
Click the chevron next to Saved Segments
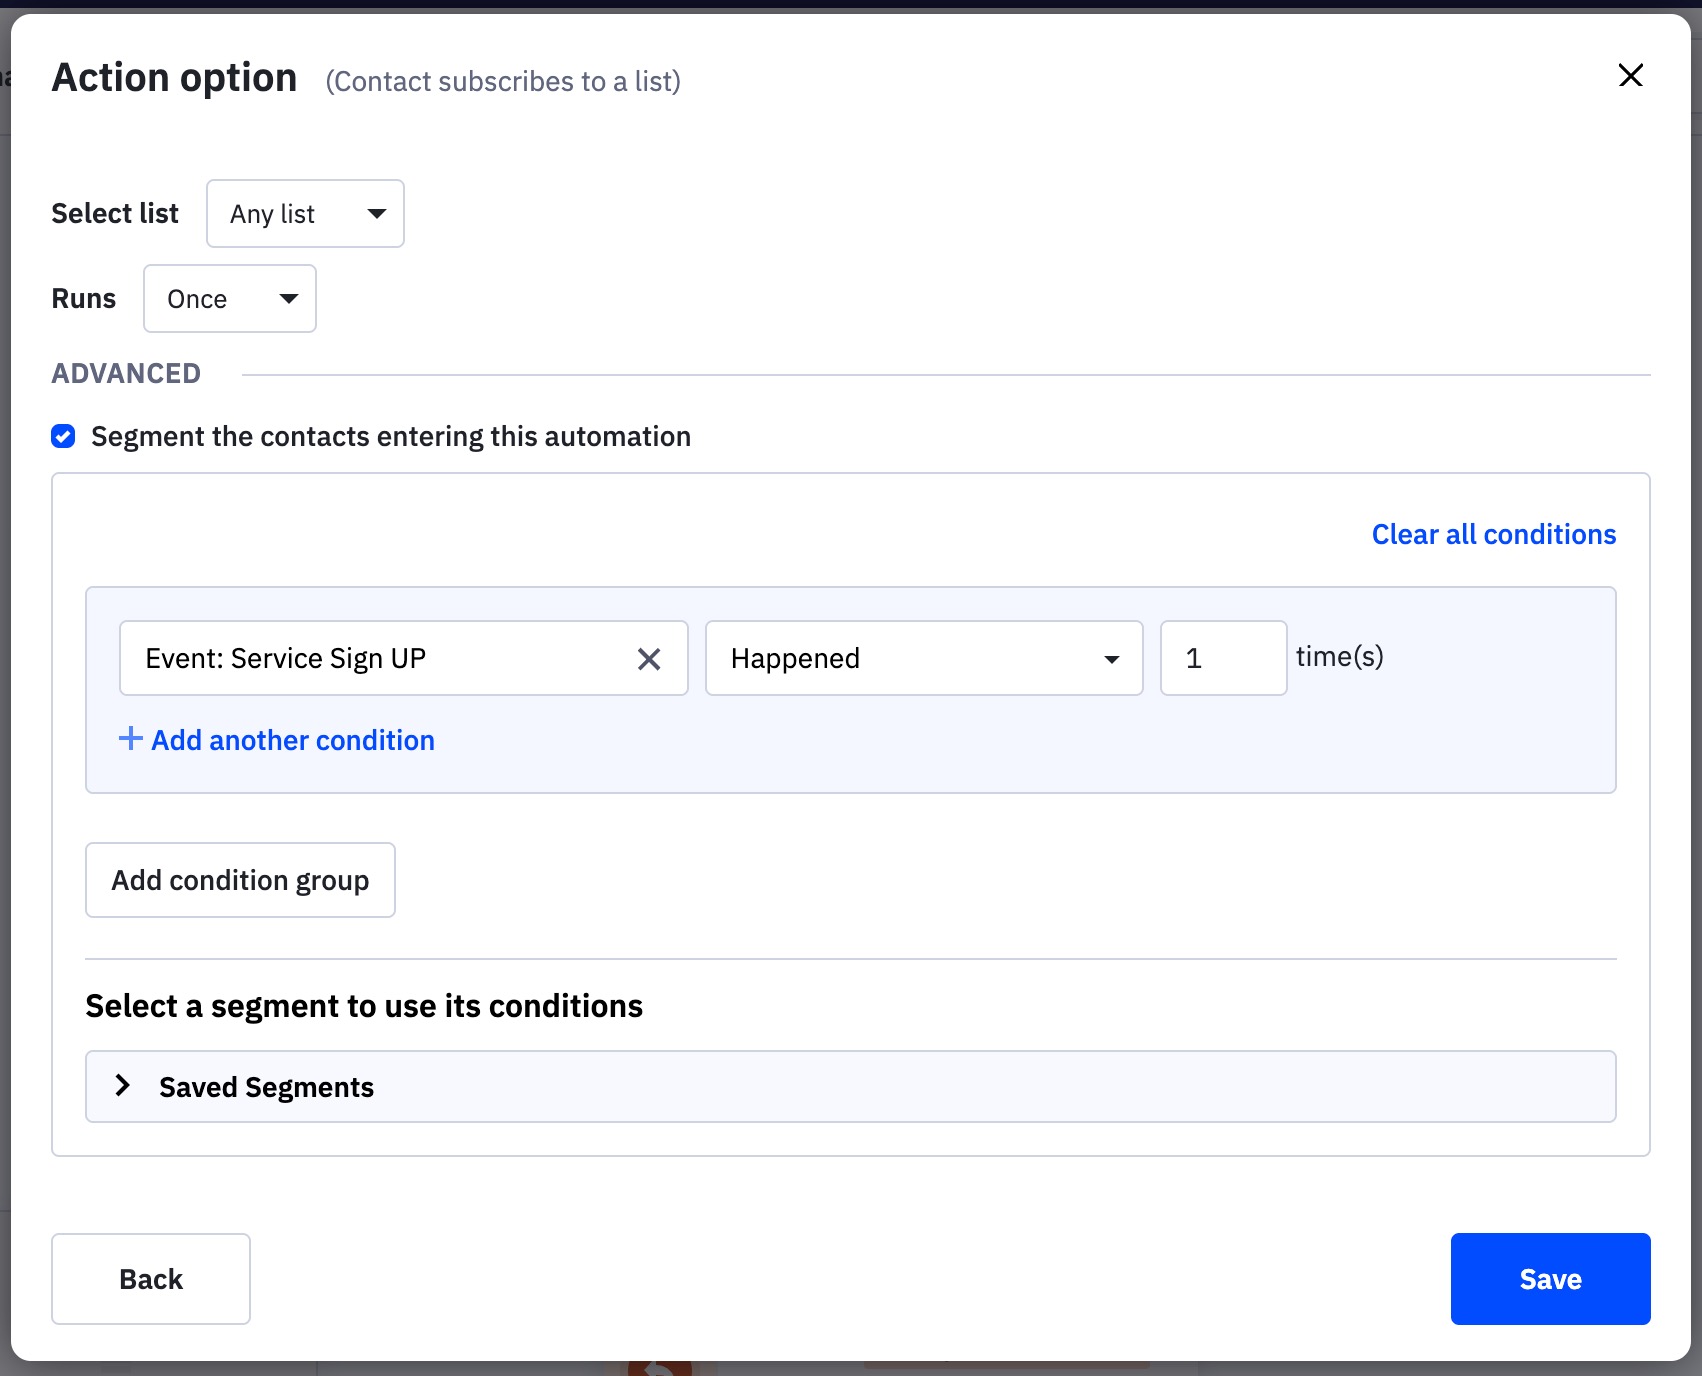tap(122, 1086)
